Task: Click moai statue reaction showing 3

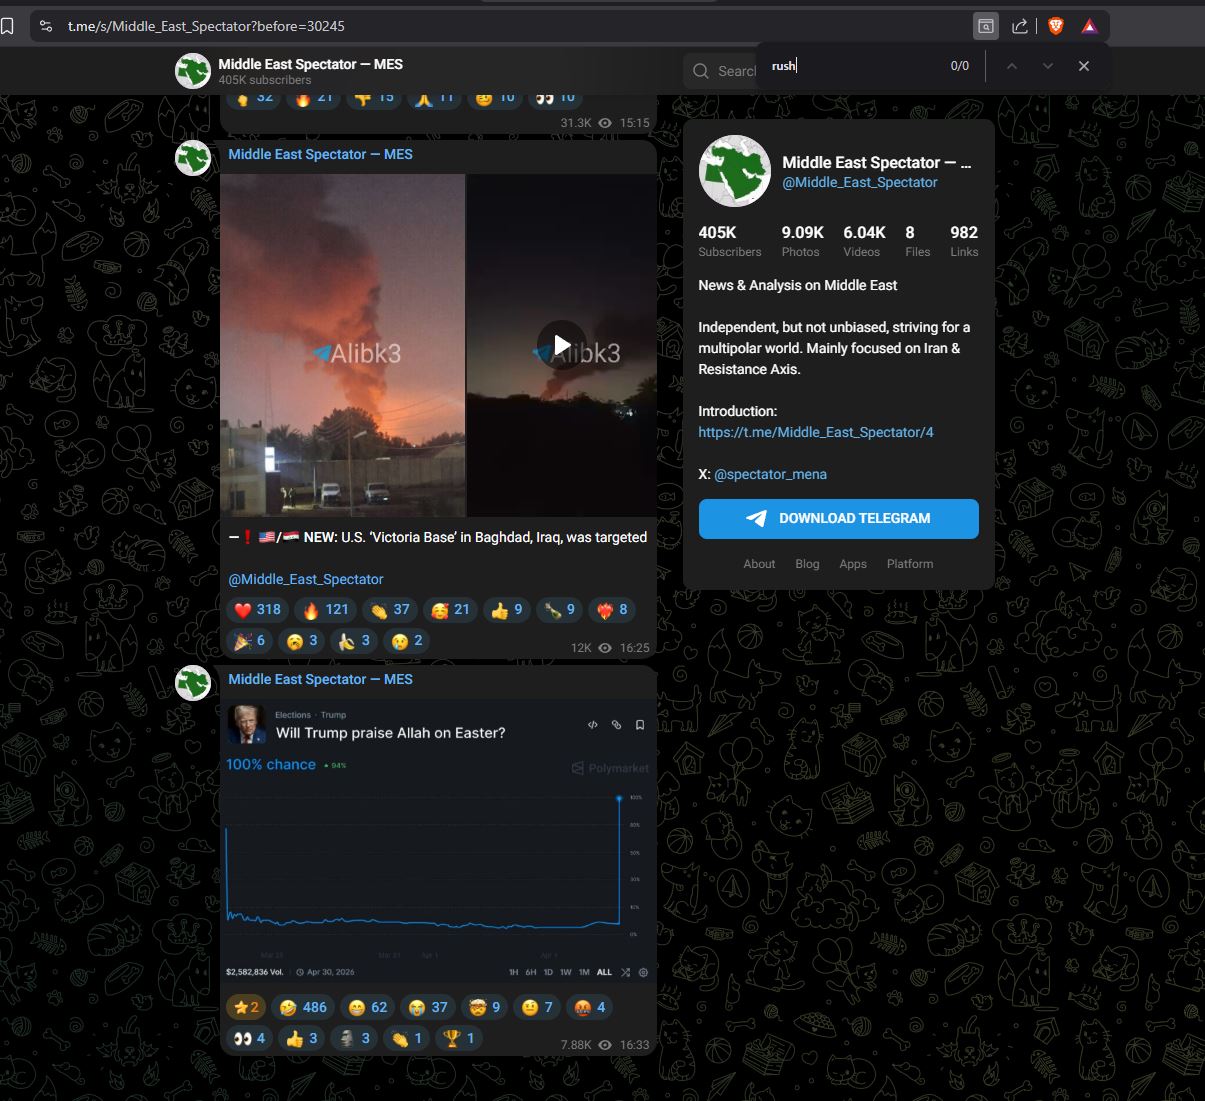Action: pyautogui.click(x=354, y=1039)
